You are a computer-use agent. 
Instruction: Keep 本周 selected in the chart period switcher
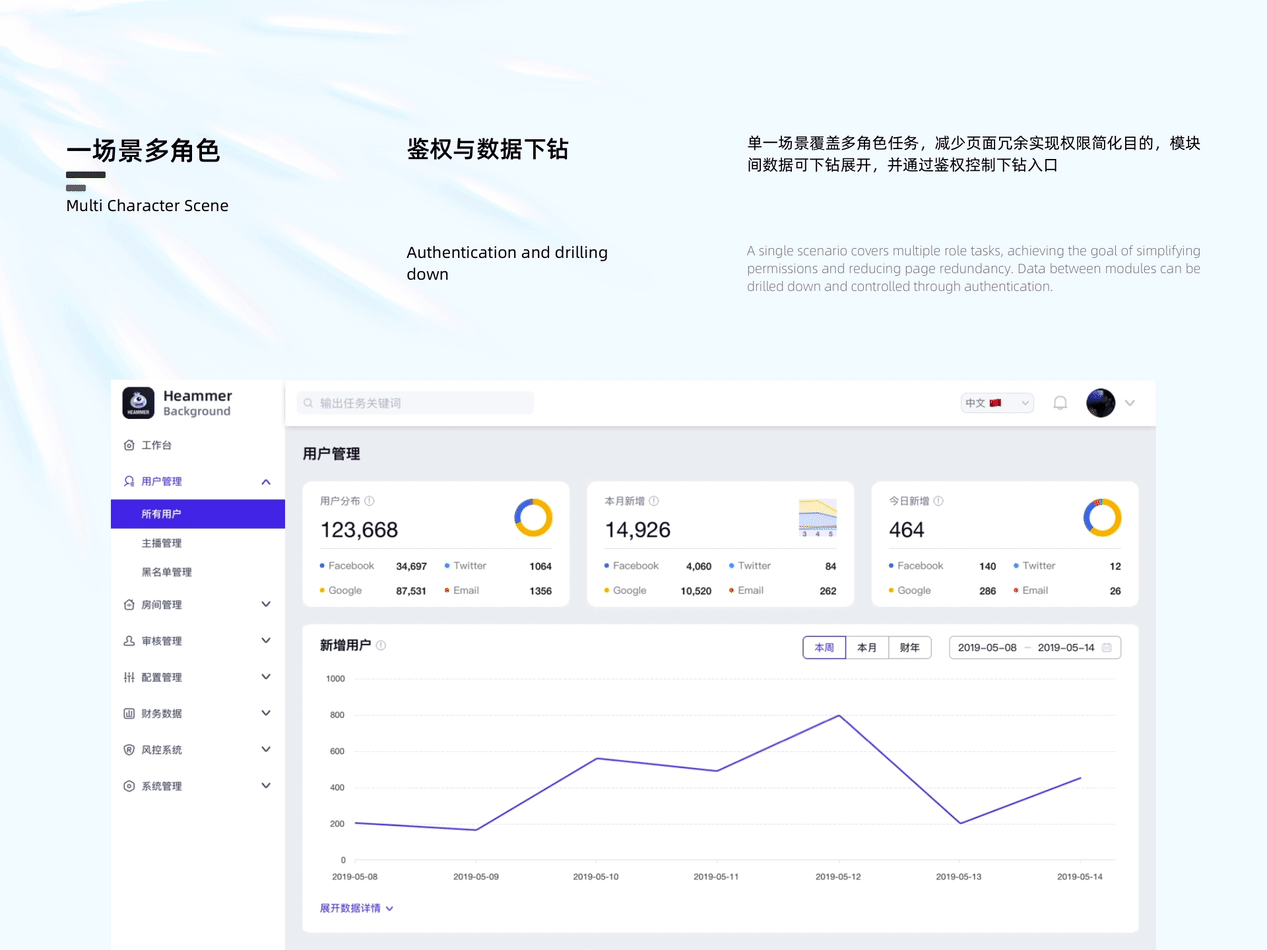[823, 647]
